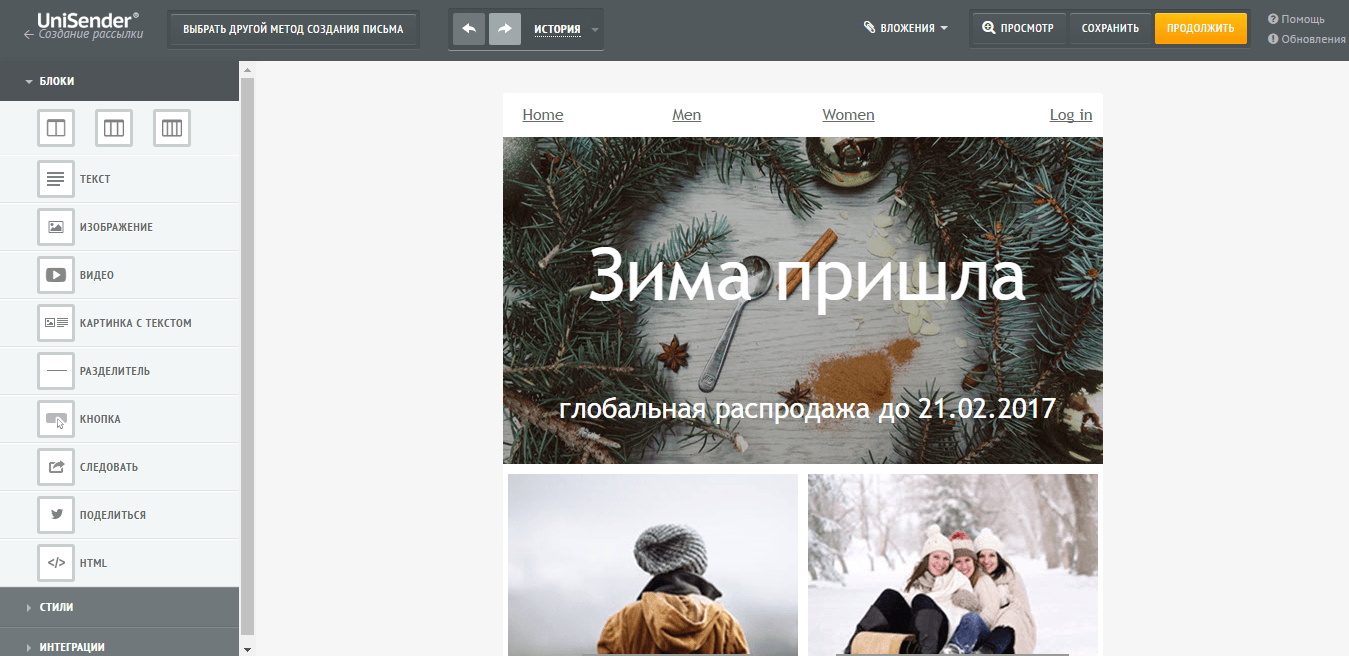
Task: Open the История dropdown
Action: [x=567, y=29]
